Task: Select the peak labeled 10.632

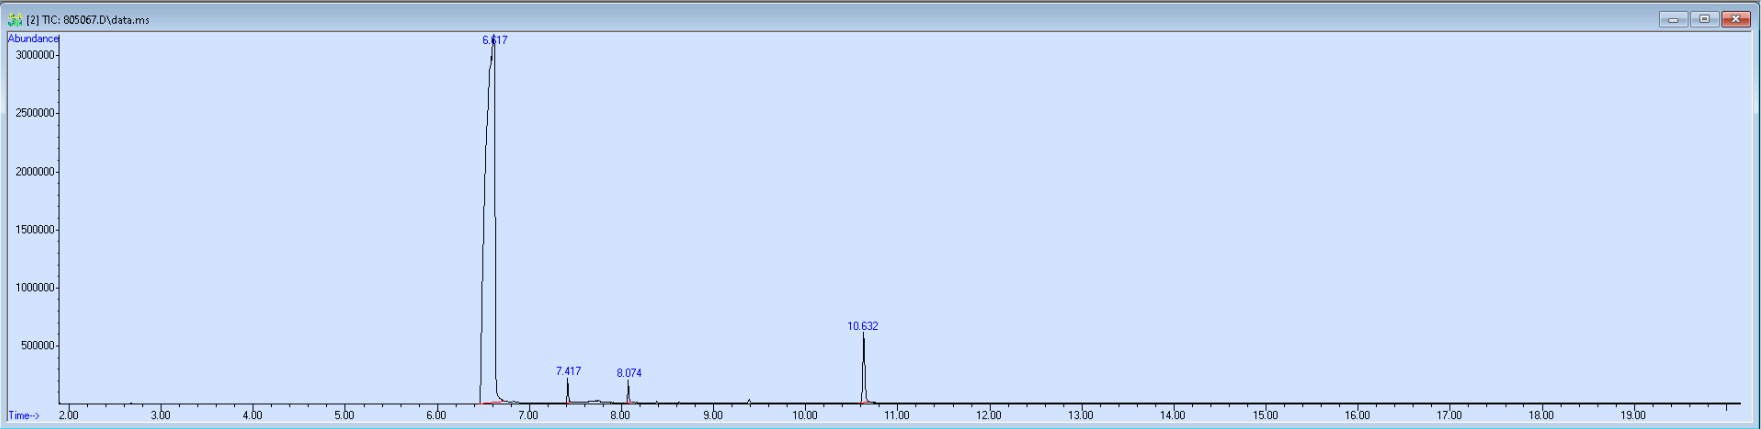Action: [x=863, y=326]
